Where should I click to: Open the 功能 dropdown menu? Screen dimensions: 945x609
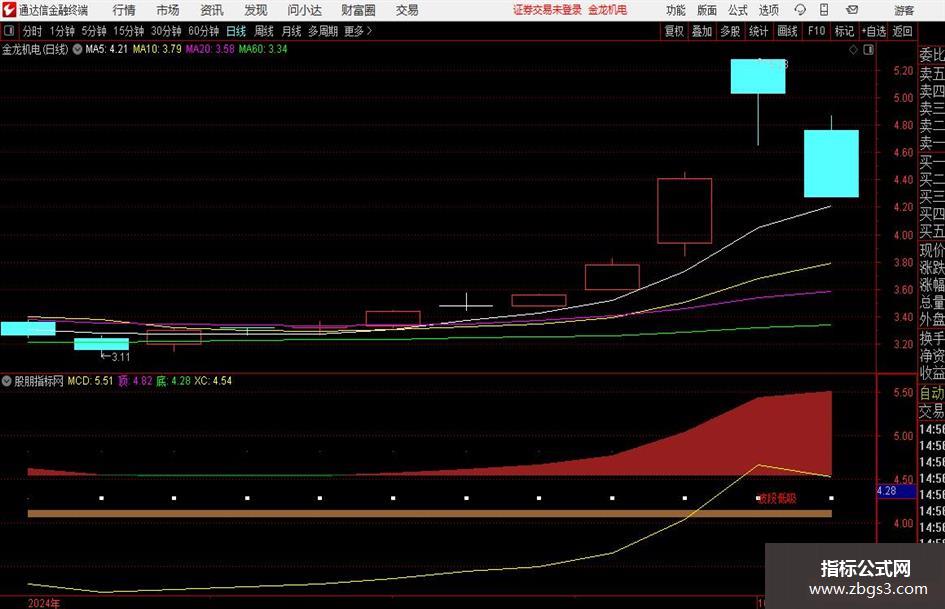tap(676, 10)
